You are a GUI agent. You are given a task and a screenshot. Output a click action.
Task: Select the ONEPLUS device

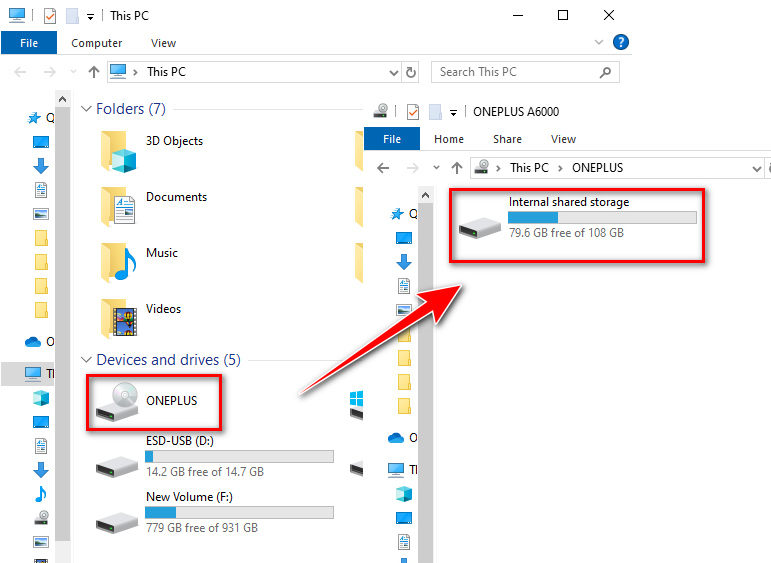154,402
